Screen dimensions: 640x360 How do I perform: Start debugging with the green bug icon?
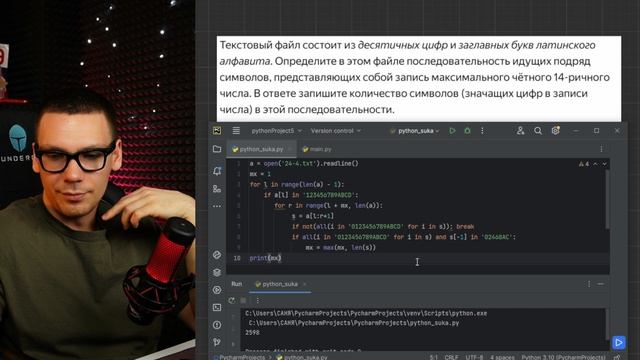tap(467, 131)
